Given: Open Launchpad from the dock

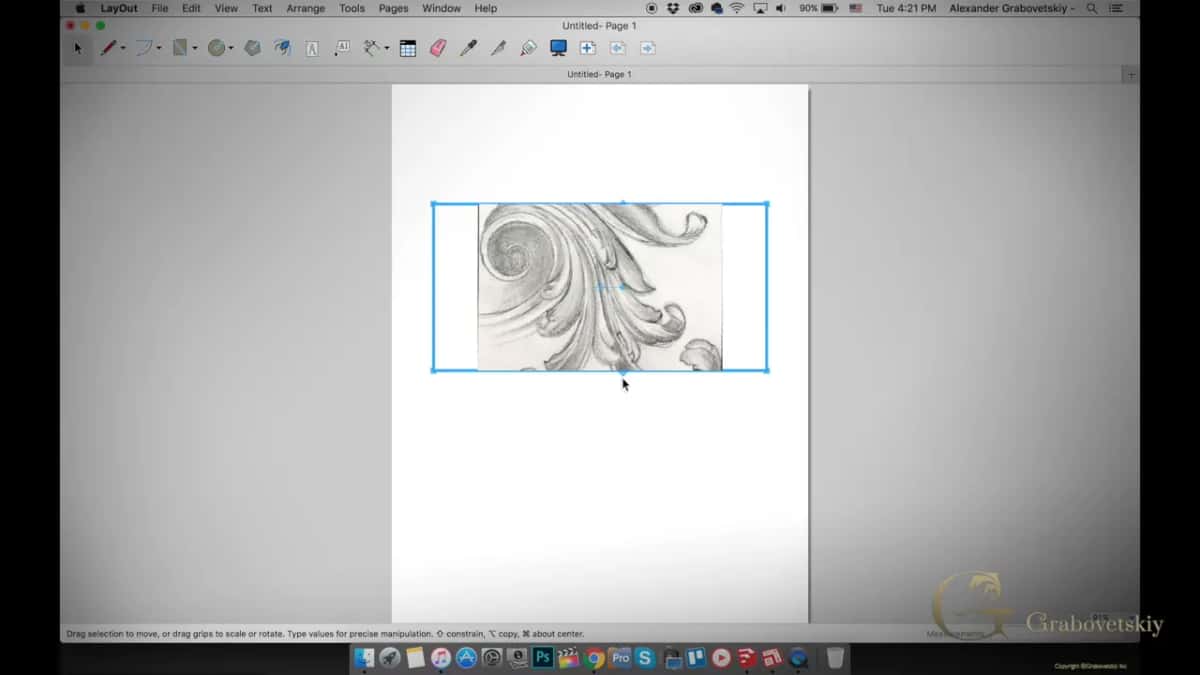Looking at the screenshot, I should (390, 658).
